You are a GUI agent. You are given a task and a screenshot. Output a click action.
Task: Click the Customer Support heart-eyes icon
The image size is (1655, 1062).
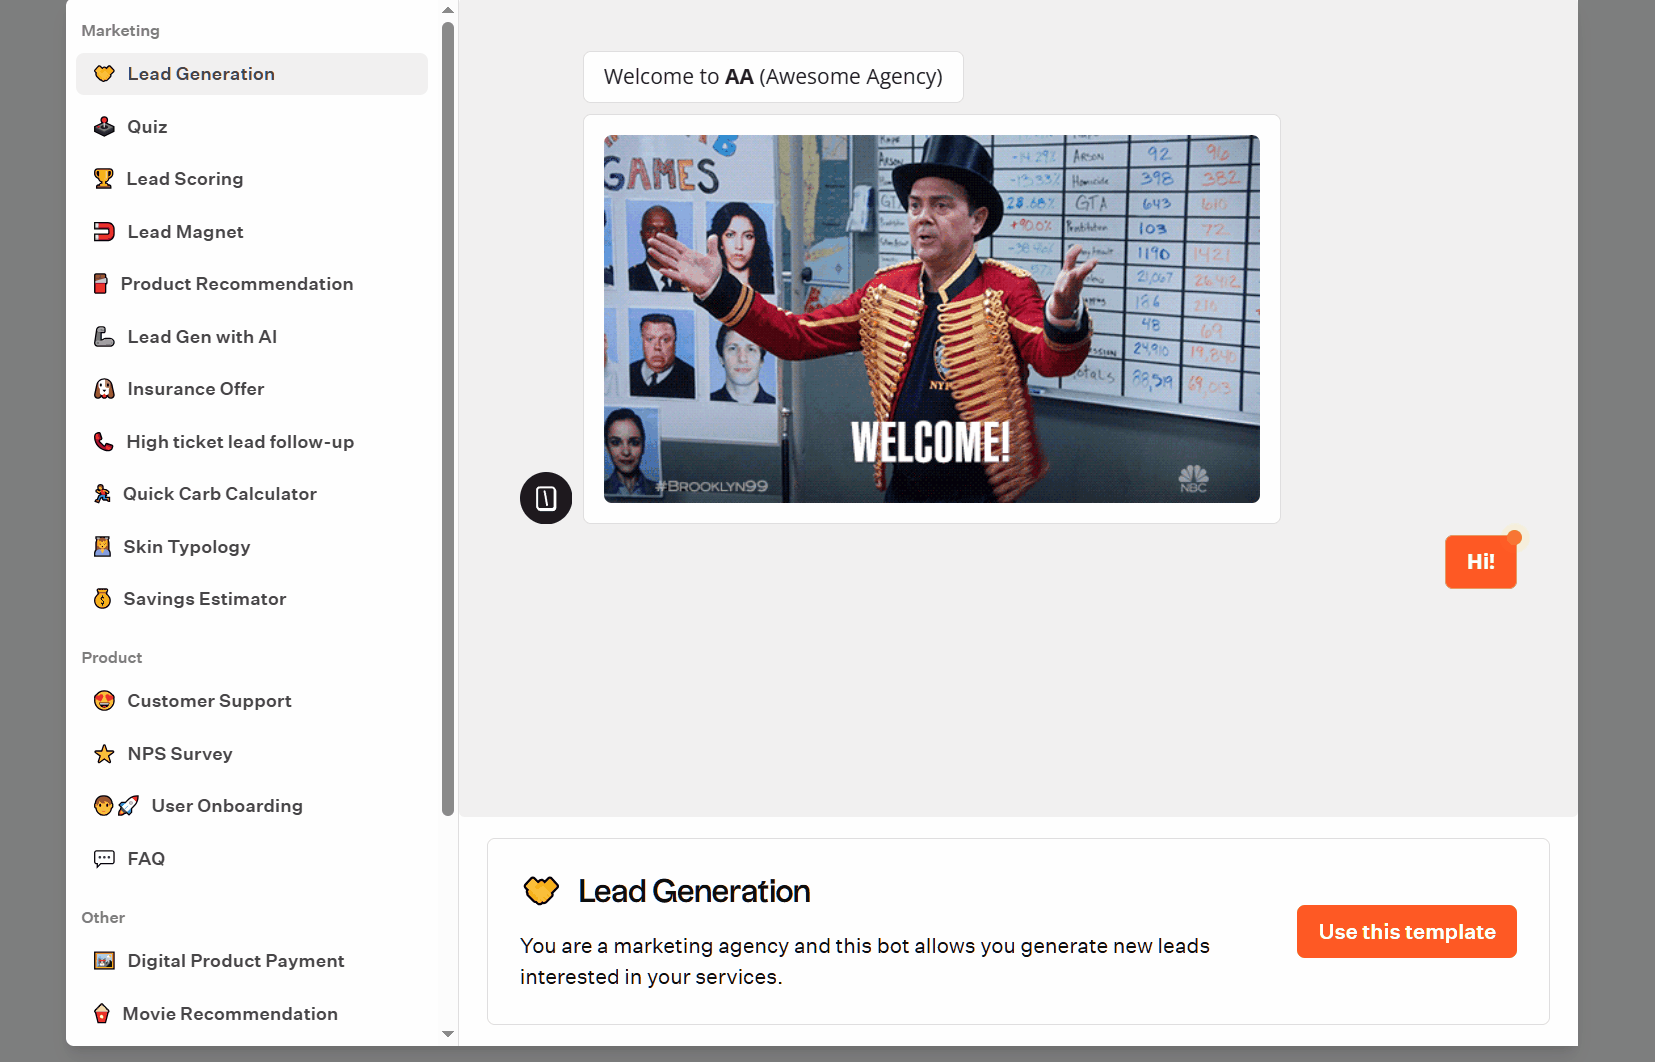click(104, 701)
